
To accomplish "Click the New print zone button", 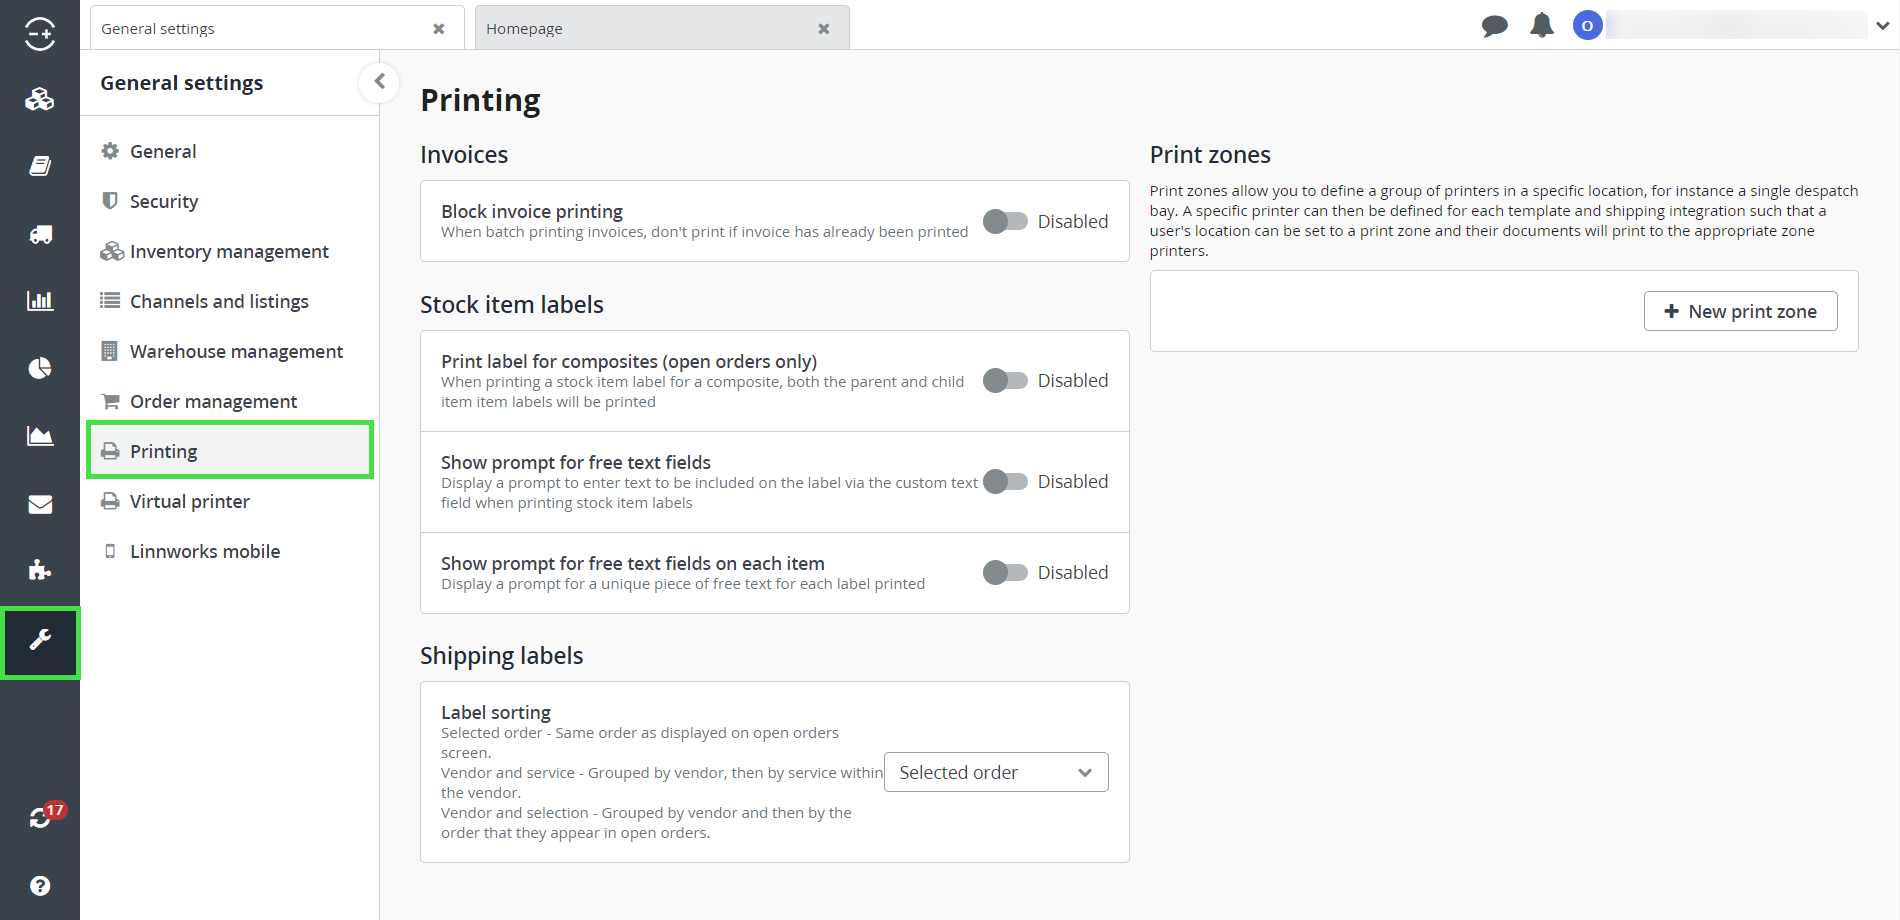I will coord(1740,311).
